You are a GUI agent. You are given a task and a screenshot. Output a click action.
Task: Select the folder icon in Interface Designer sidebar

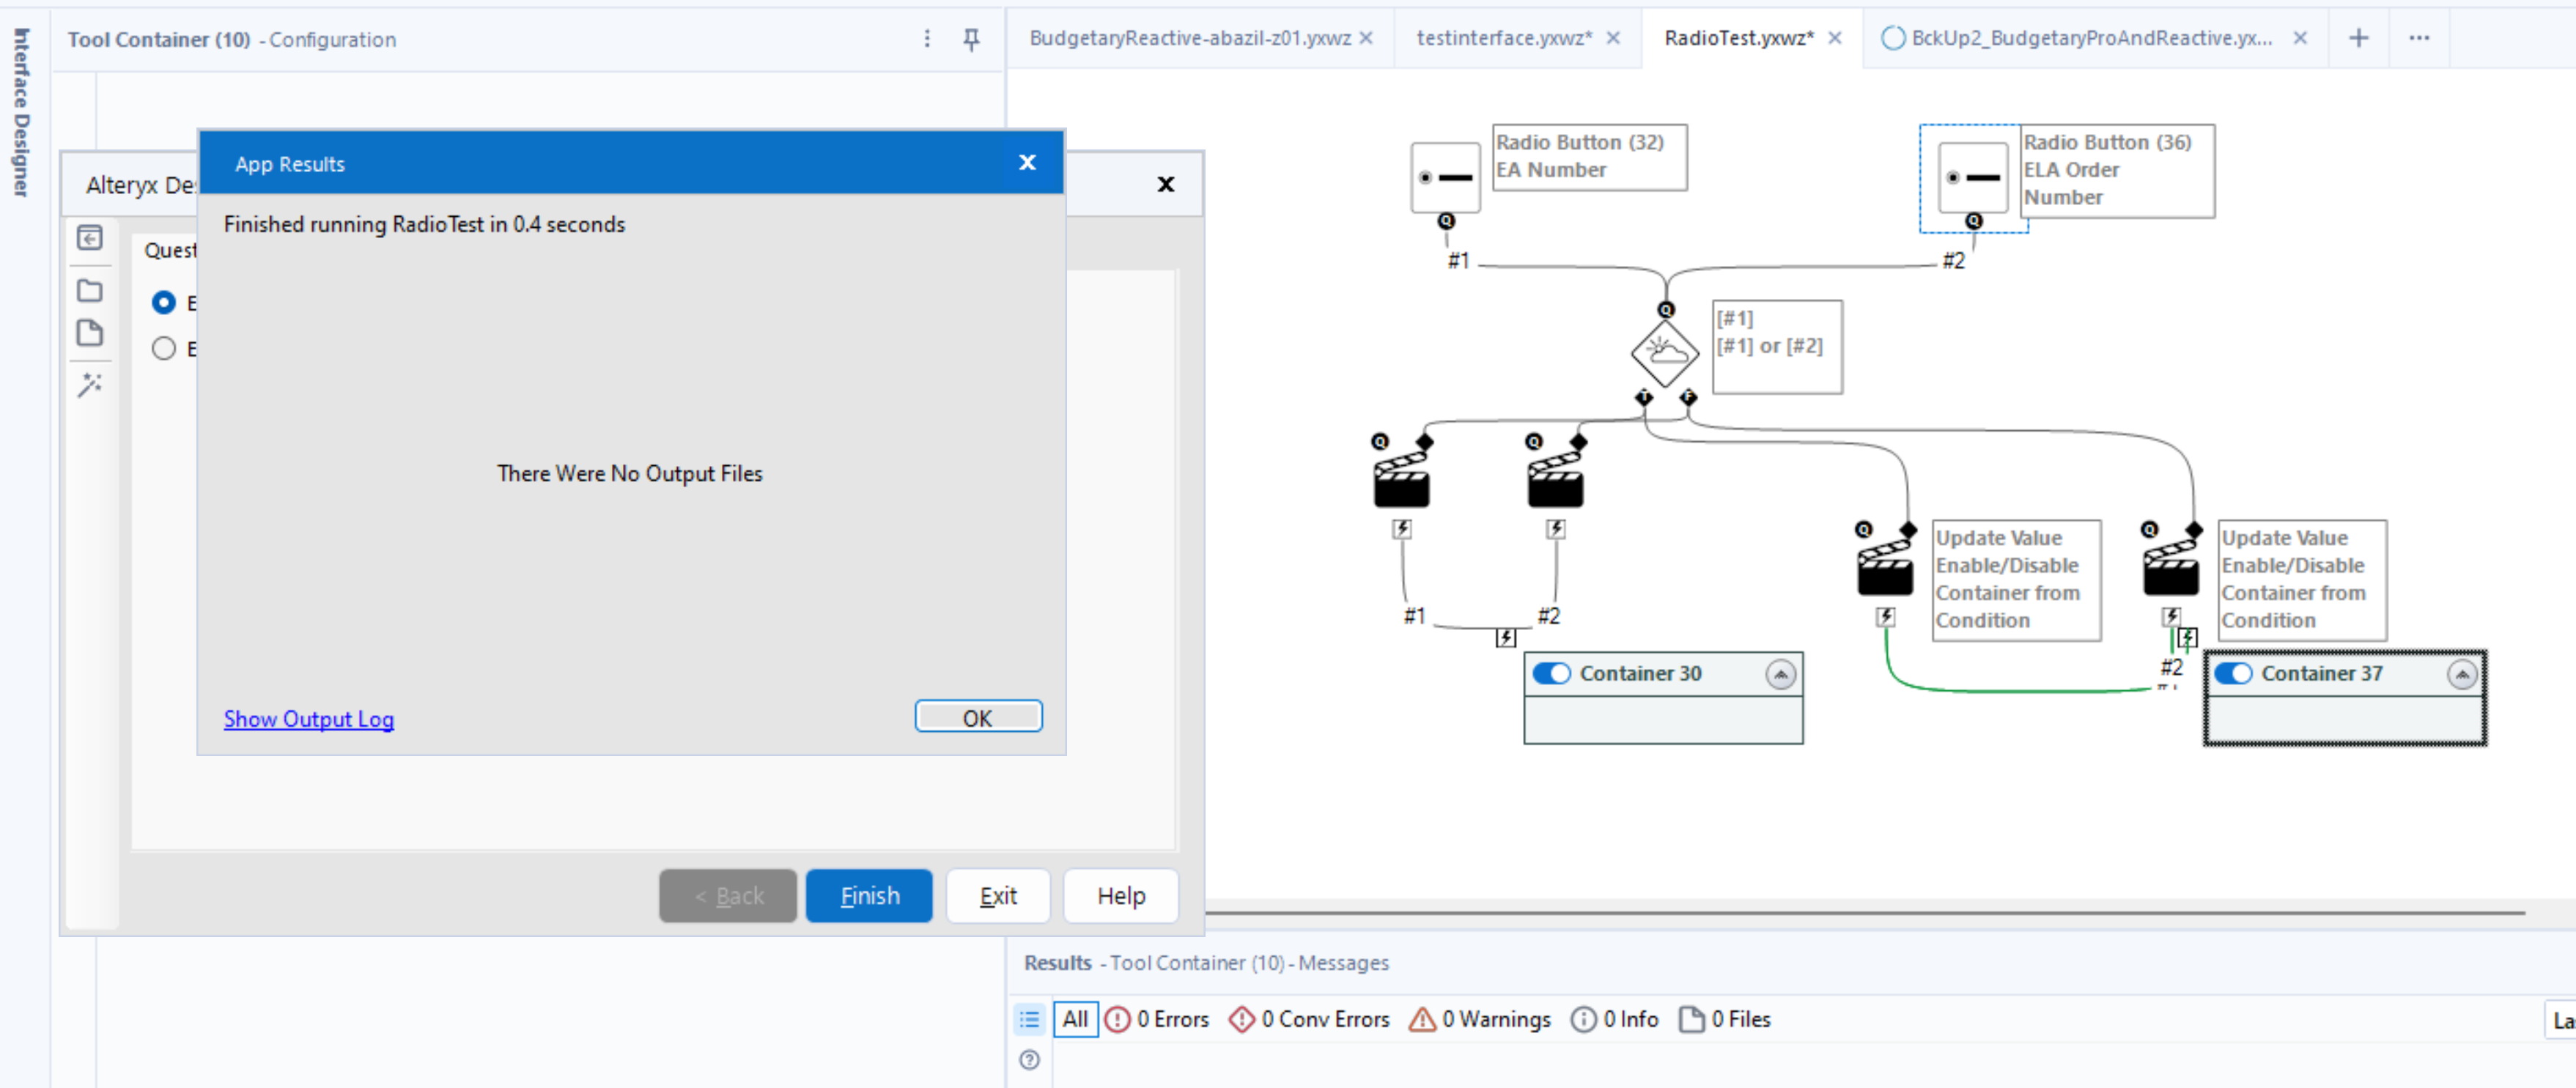pos(90,290)
